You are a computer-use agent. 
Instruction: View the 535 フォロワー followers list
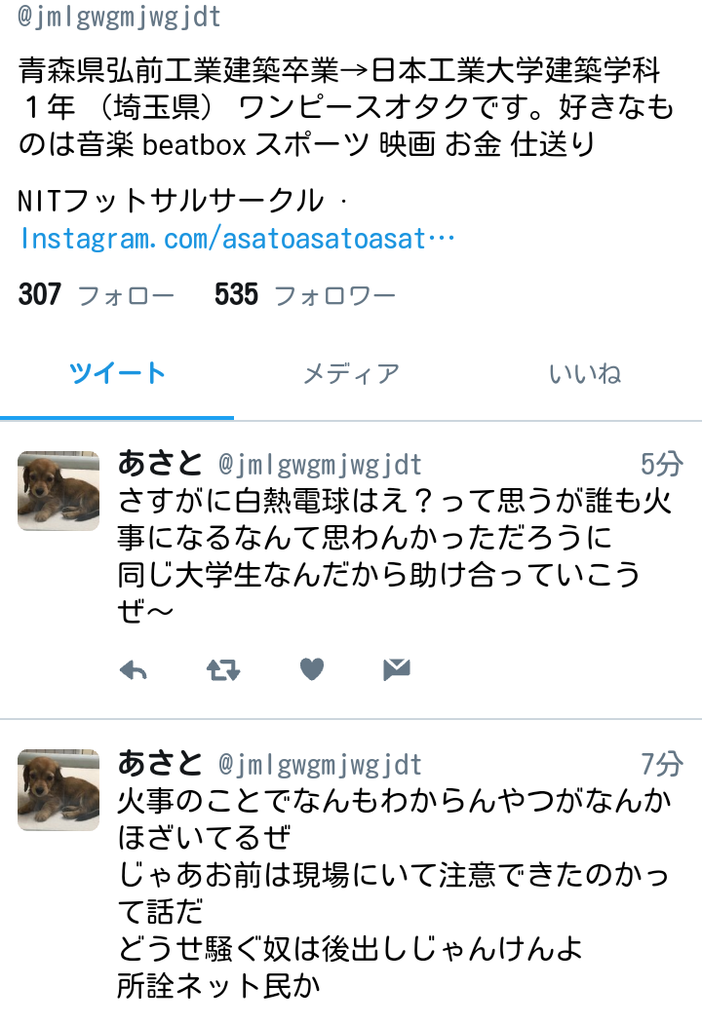click(305, 295)
